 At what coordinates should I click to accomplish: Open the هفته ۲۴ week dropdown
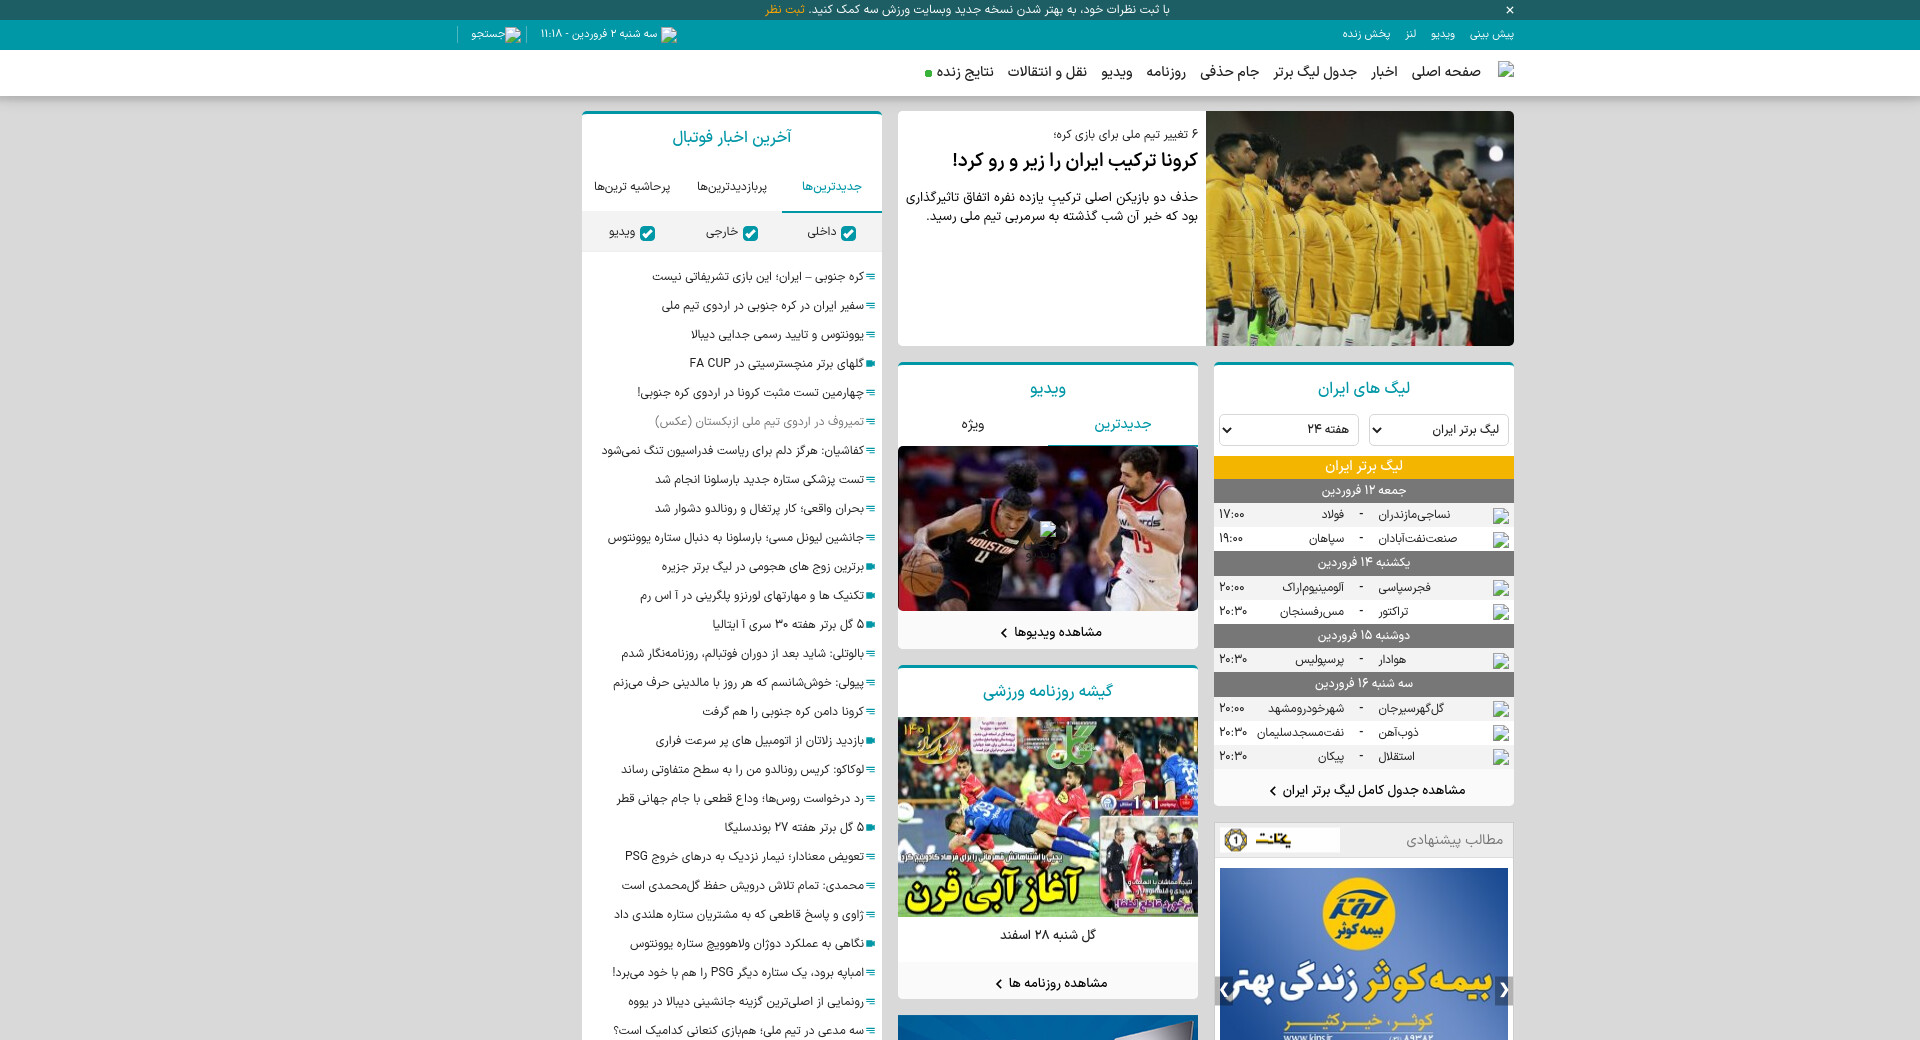[1289, 430]
